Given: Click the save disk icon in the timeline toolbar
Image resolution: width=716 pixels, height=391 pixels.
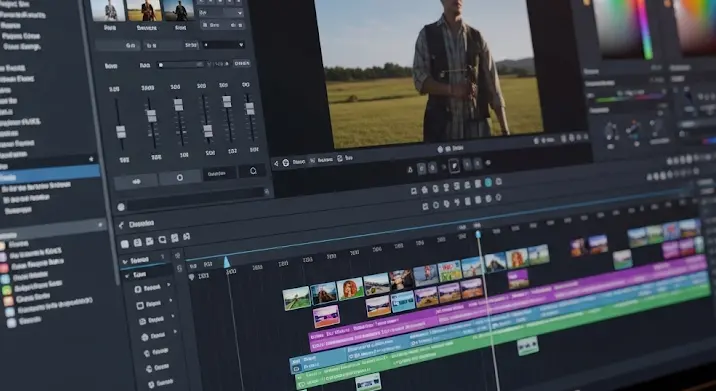Looking at the screenshot, I should coord(137,242).
